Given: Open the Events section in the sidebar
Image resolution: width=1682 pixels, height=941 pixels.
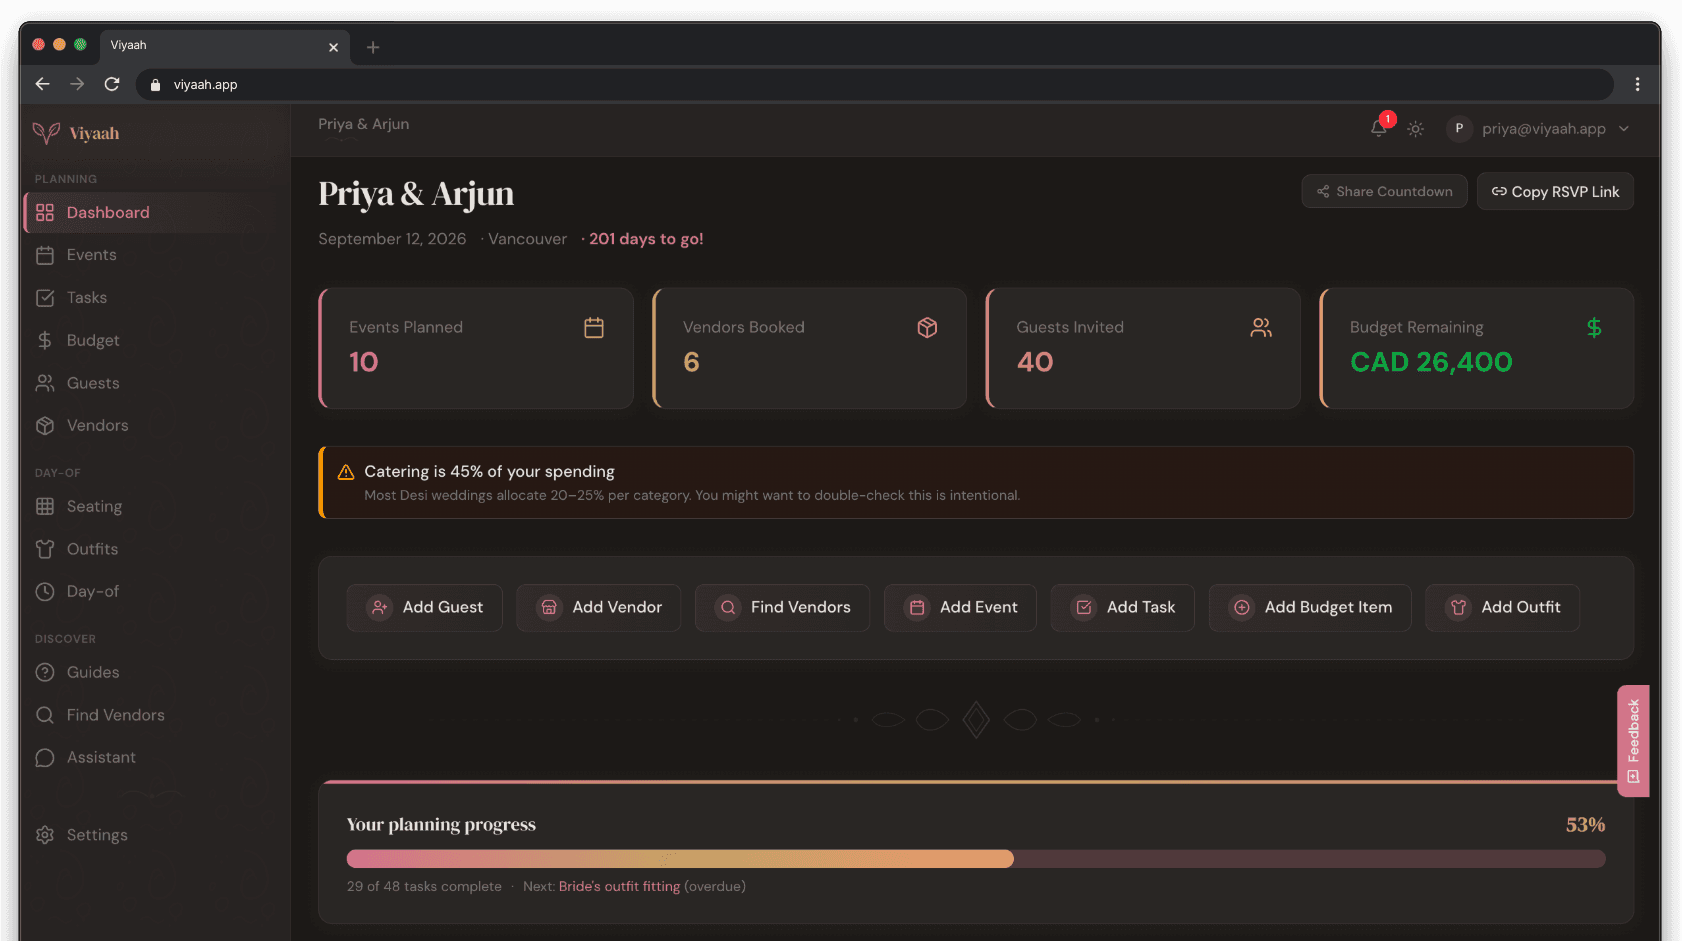Looking at the screenshot, I should click(x=90, y=255).
